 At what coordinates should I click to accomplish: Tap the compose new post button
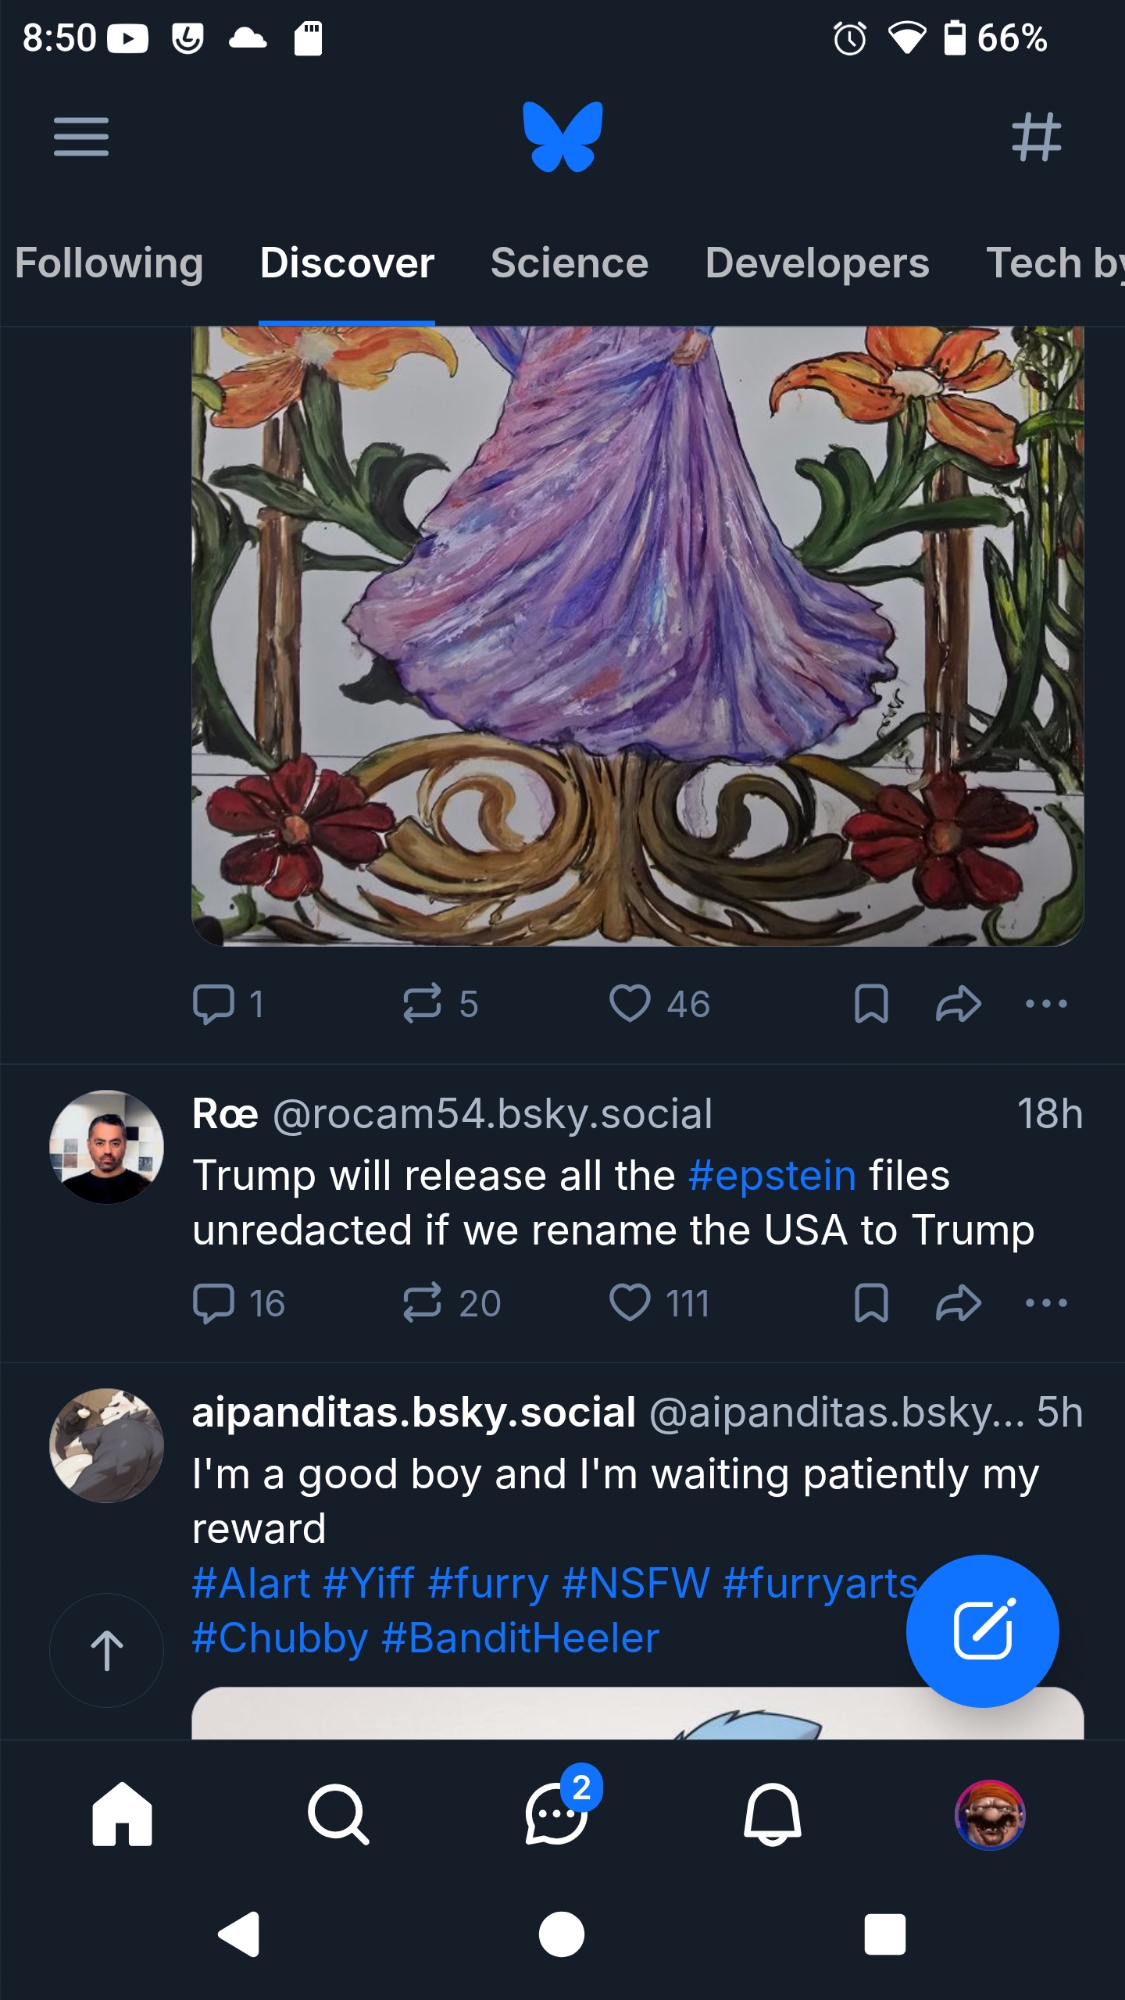coord(982,1630)
